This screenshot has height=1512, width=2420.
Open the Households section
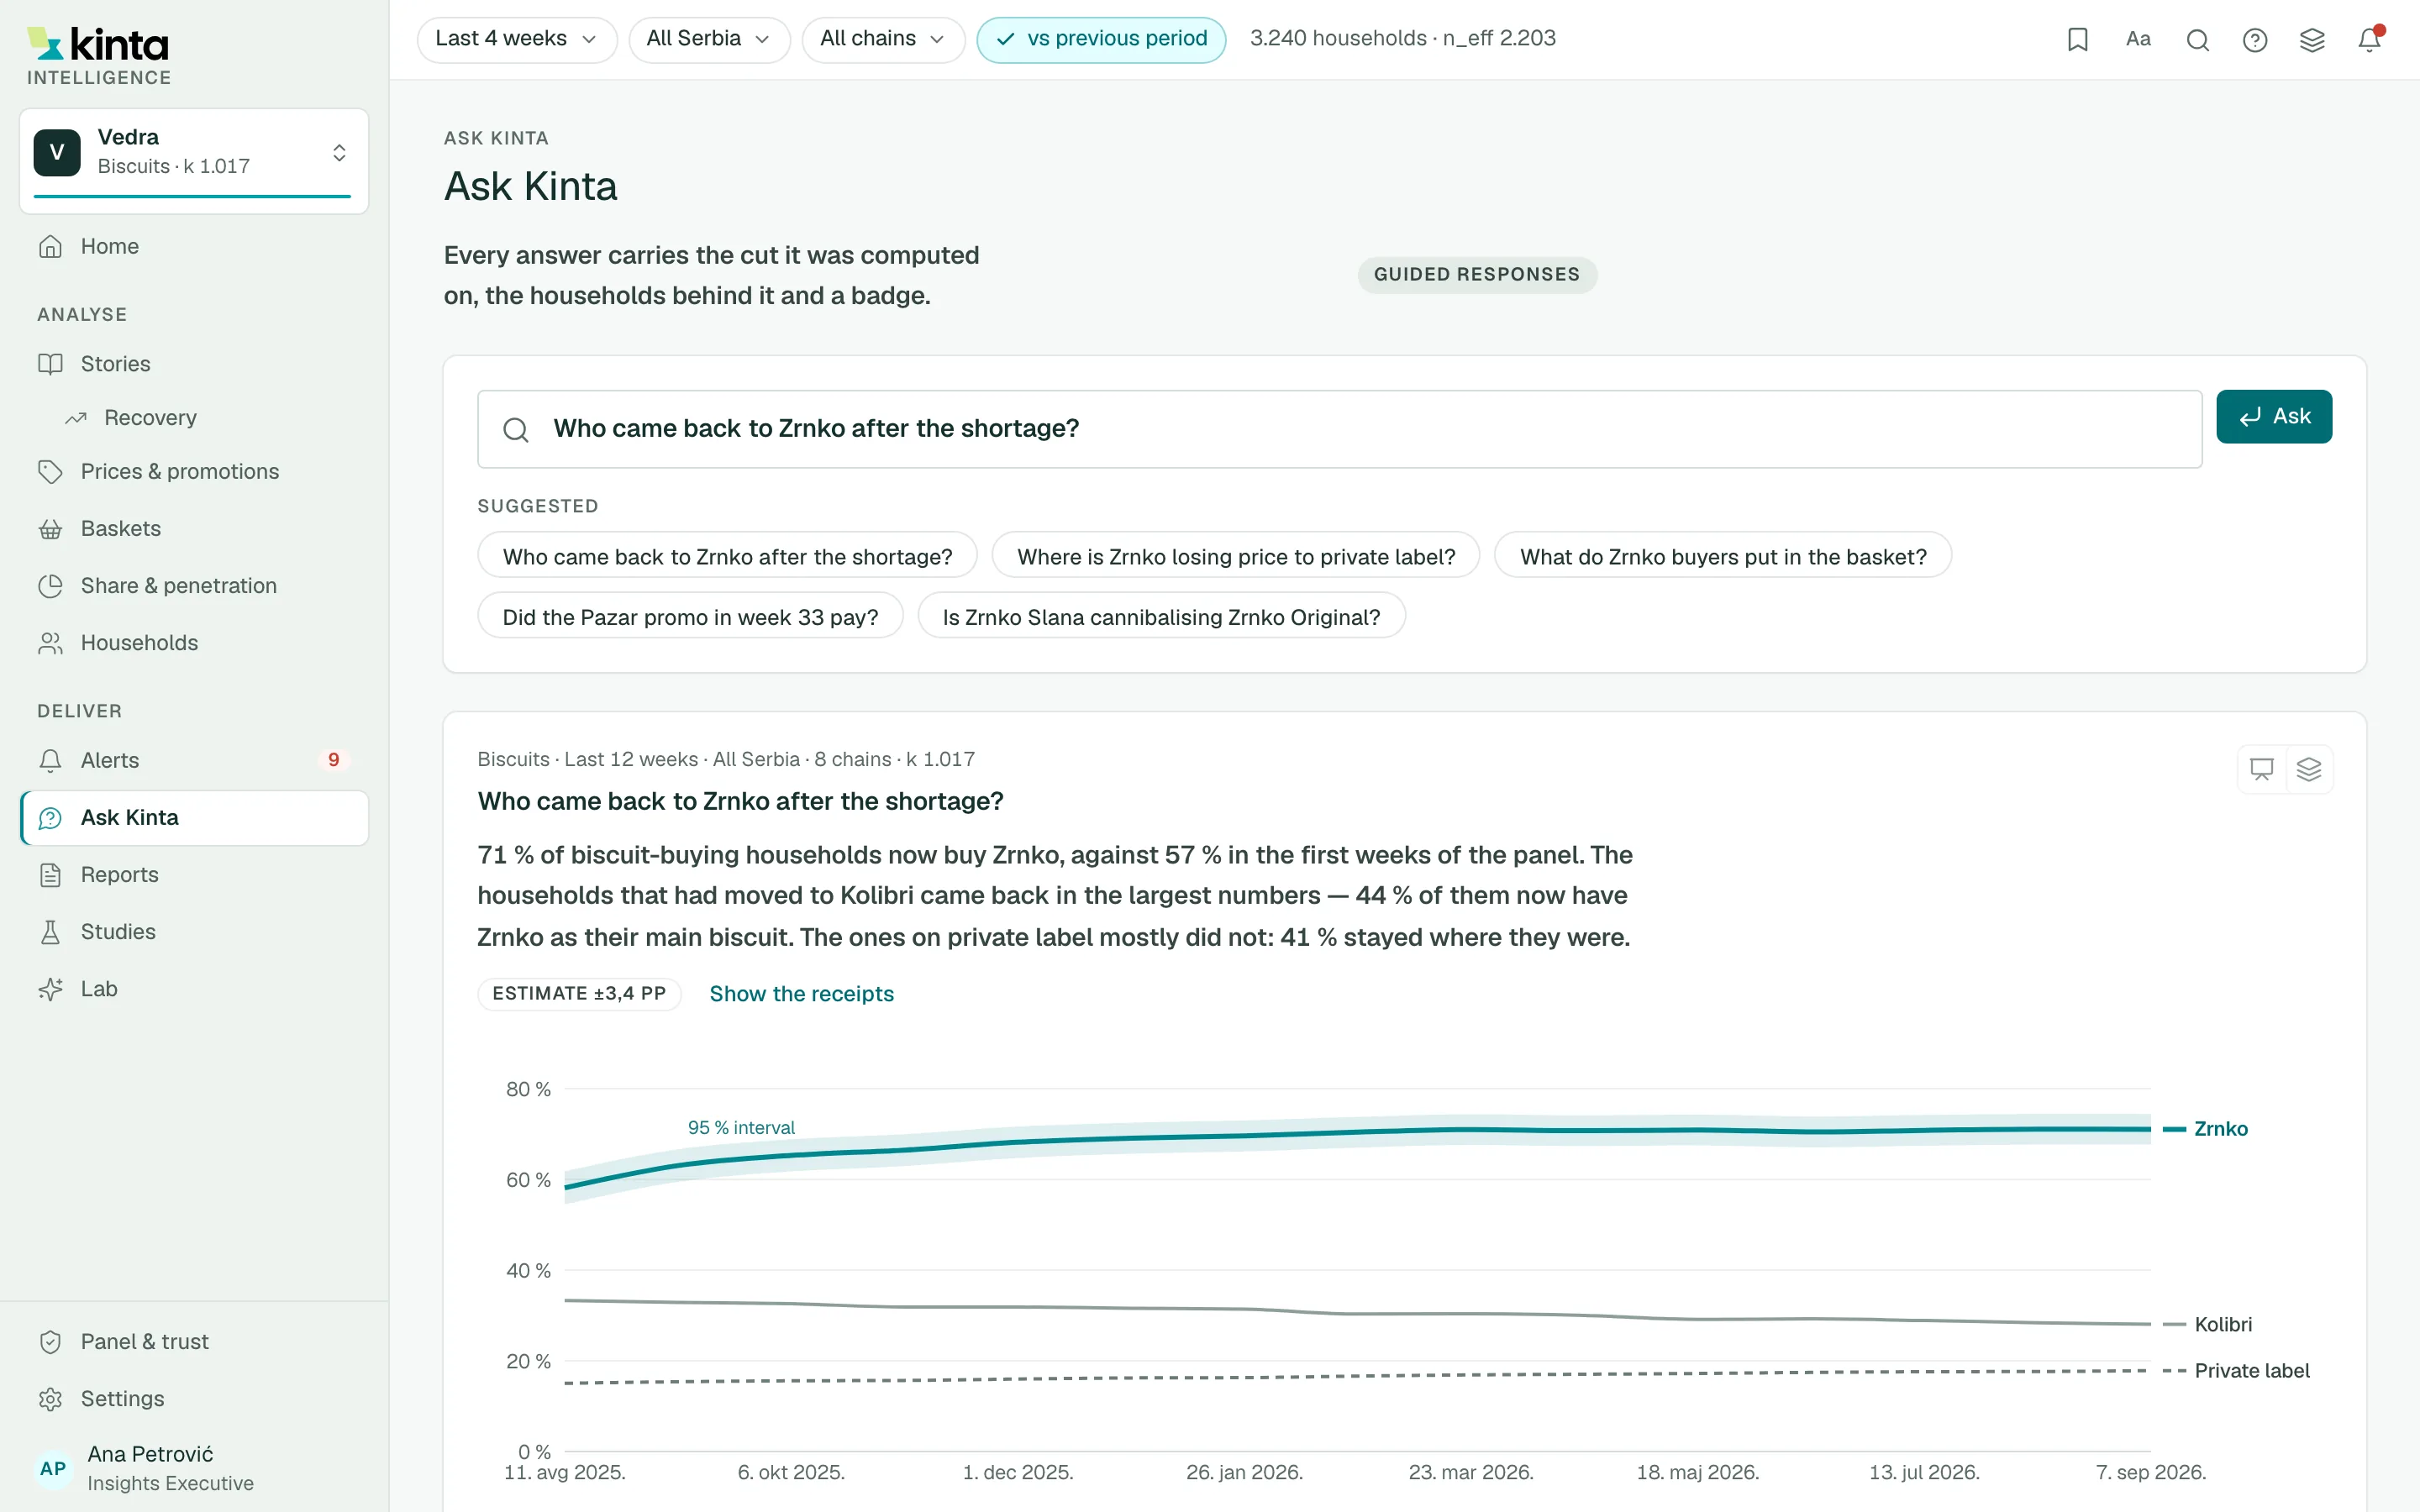[x=194, y=642]
